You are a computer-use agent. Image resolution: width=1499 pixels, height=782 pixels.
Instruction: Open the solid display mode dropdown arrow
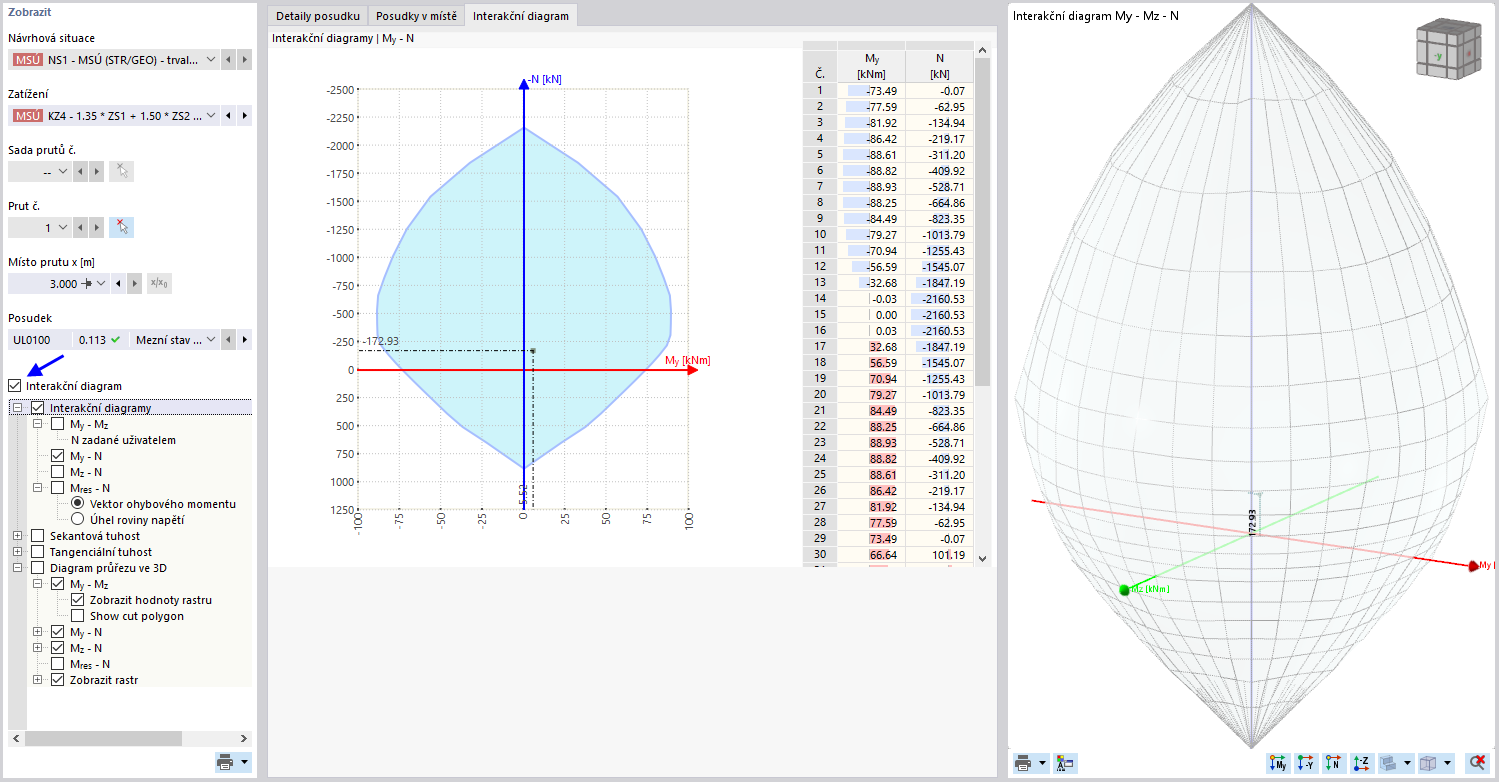(1408, 763)
